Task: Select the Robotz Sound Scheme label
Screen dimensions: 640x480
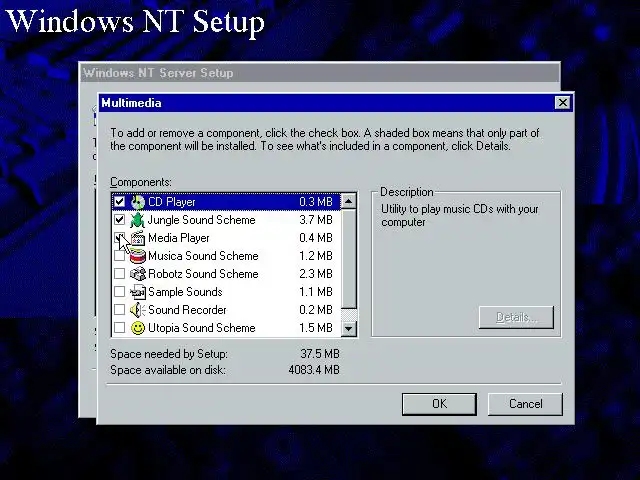Action: [203, 274]
